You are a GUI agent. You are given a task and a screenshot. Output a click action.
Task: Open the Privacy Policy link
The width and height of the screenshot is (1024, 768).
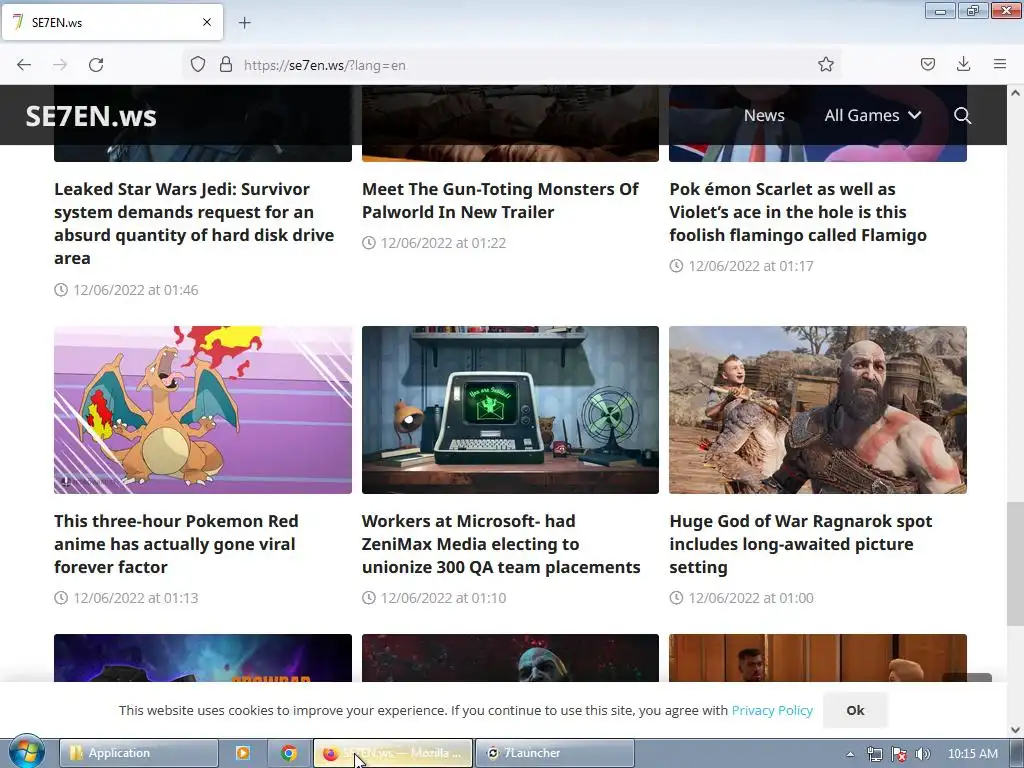pos(772,711)
